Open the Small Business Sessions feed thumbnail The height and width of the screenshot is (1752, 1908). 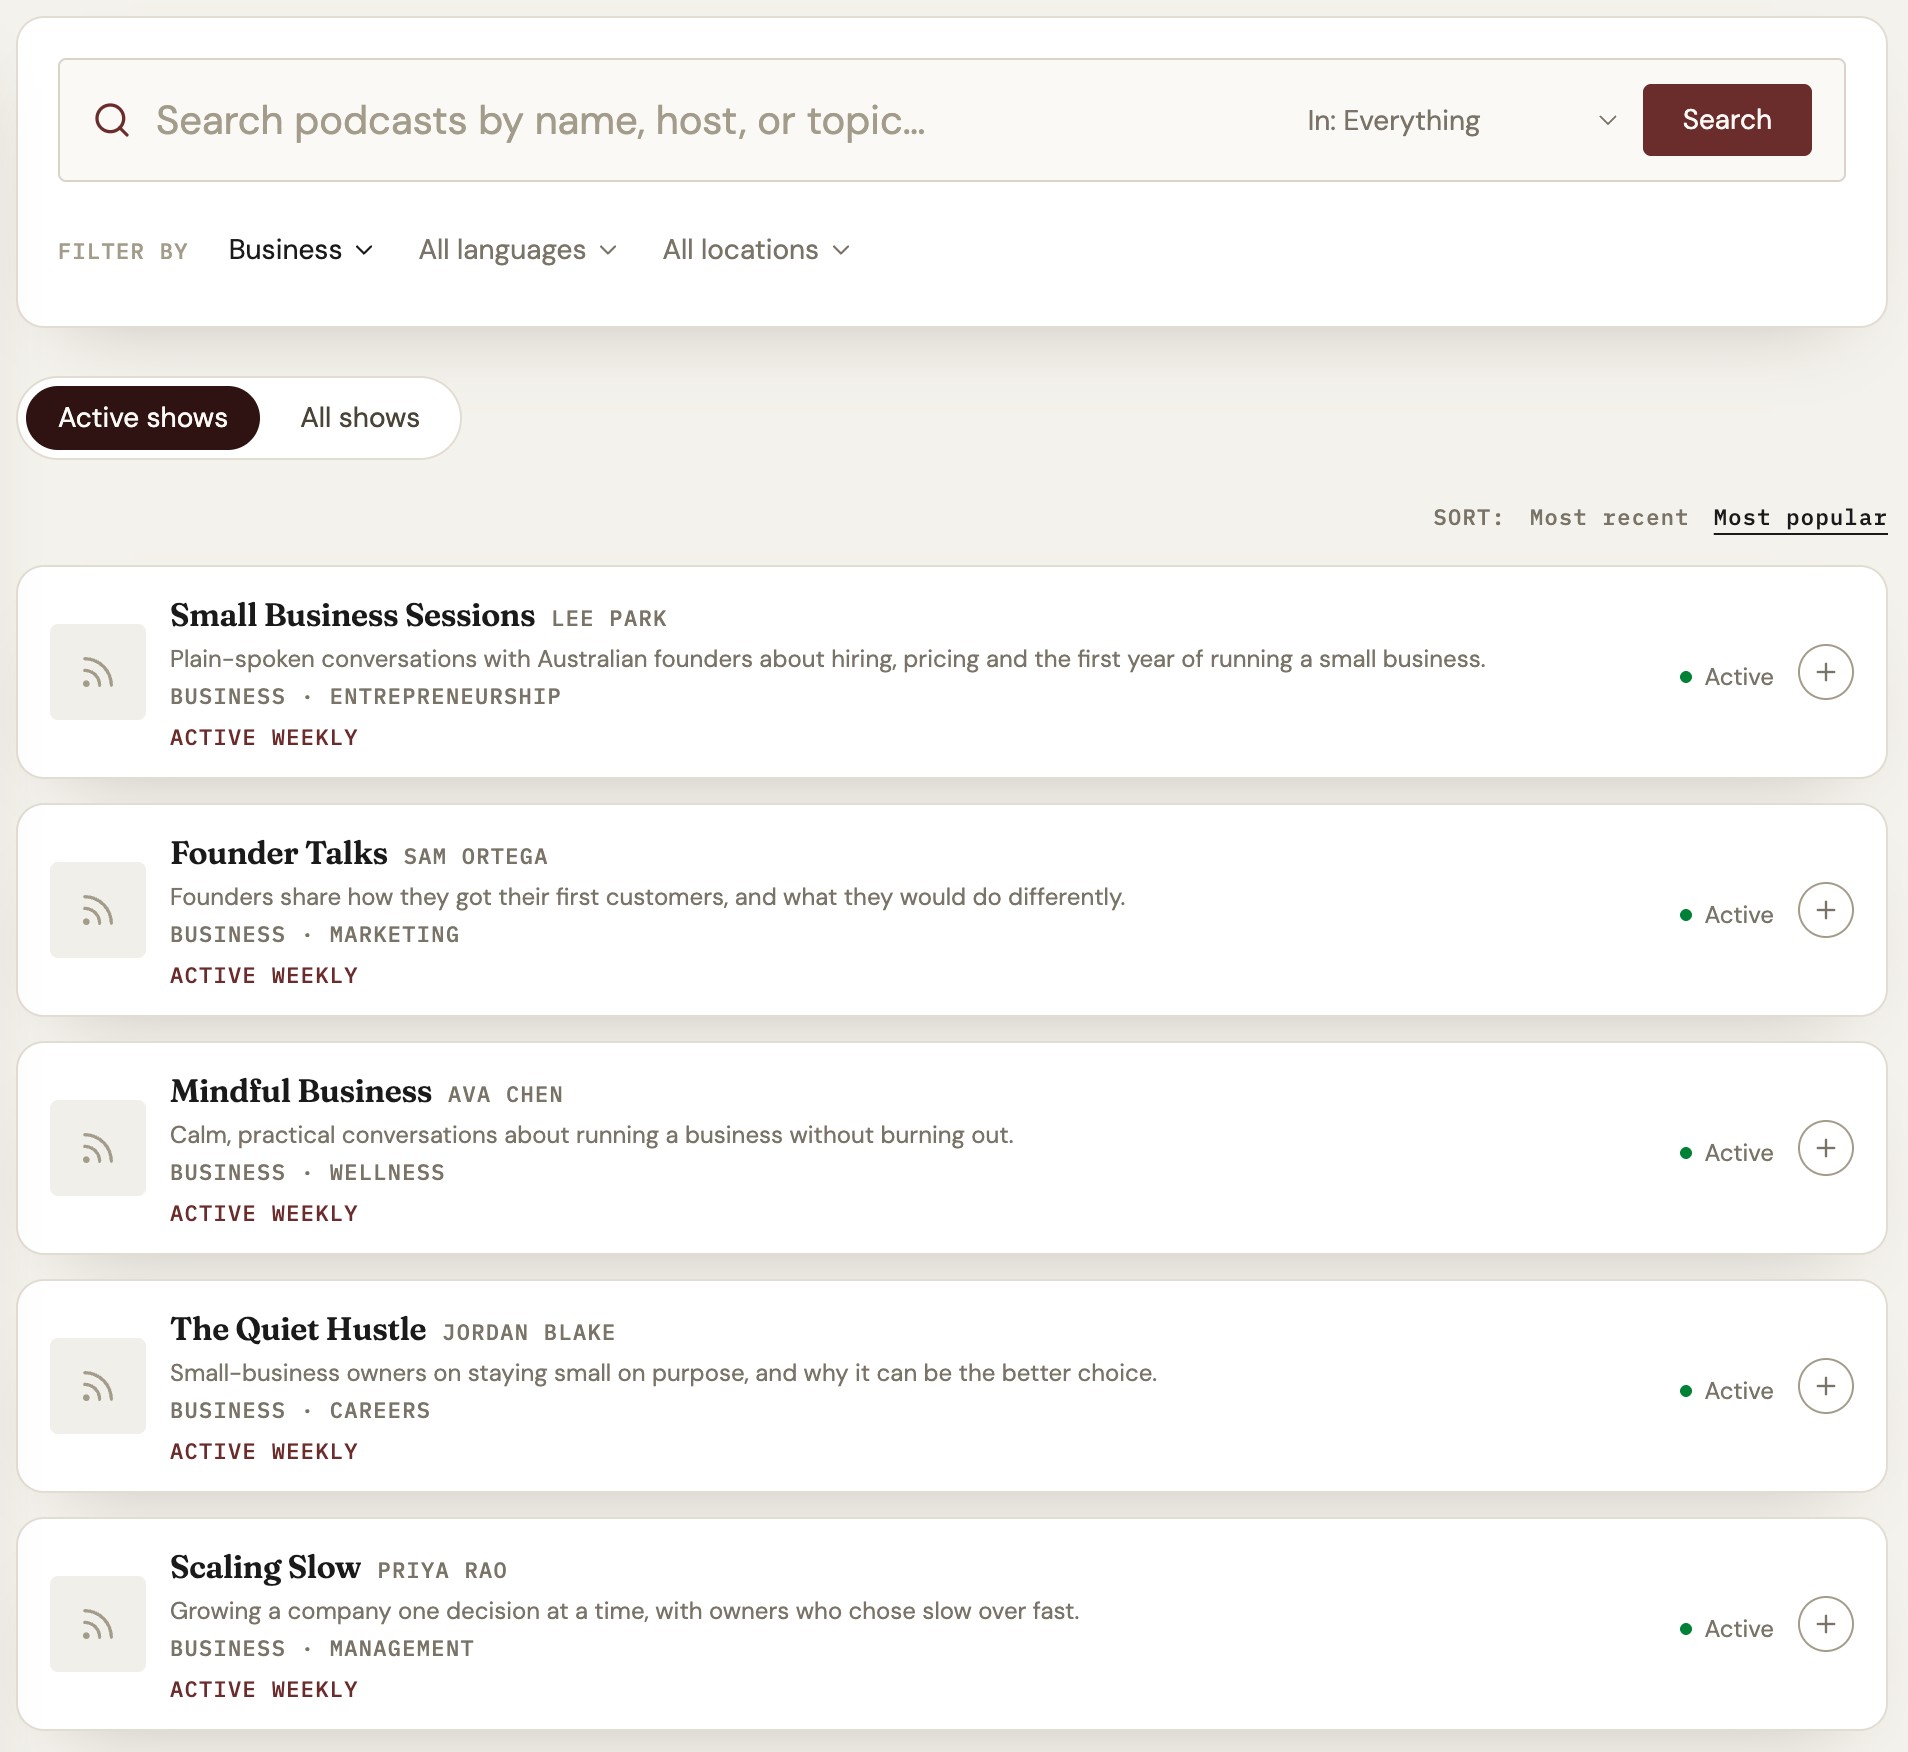pyautogui.click(x=98, y=672)
